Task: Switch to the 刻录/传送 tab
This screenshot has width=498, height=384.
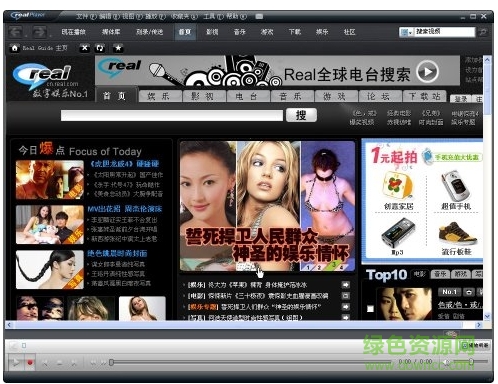Action: [149, 32]
